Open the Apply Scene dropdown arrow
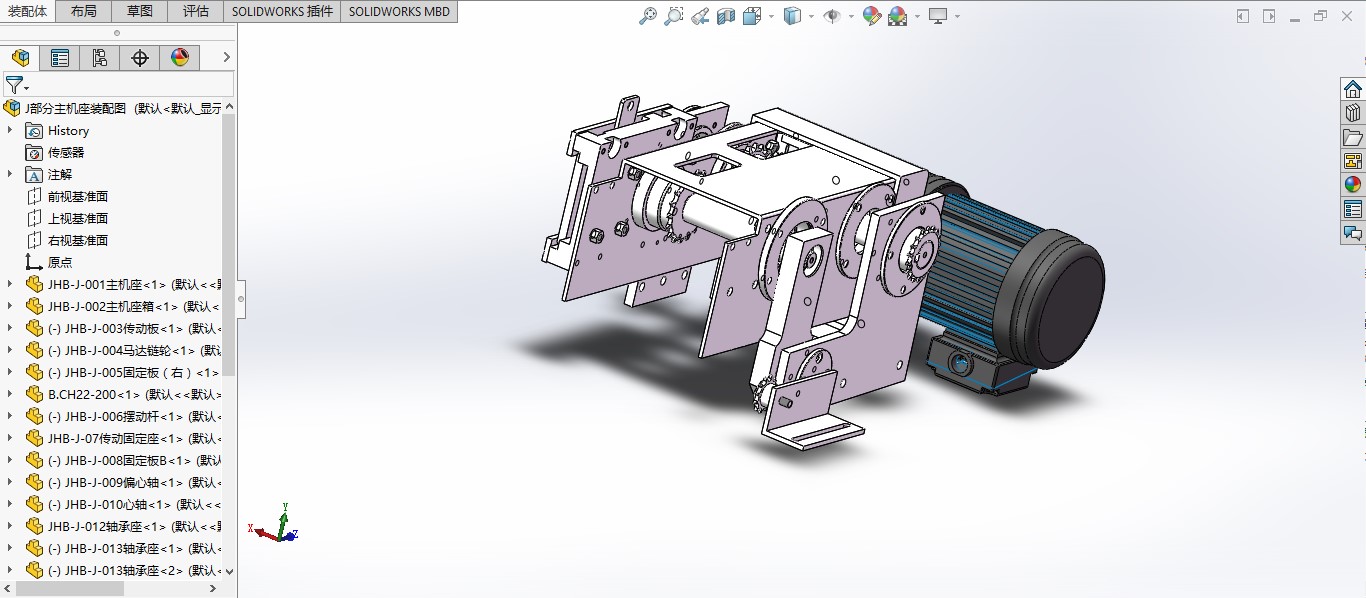The width and height of the screenshot is (1366, 598). pyautogui.click(x=917, y=16)
